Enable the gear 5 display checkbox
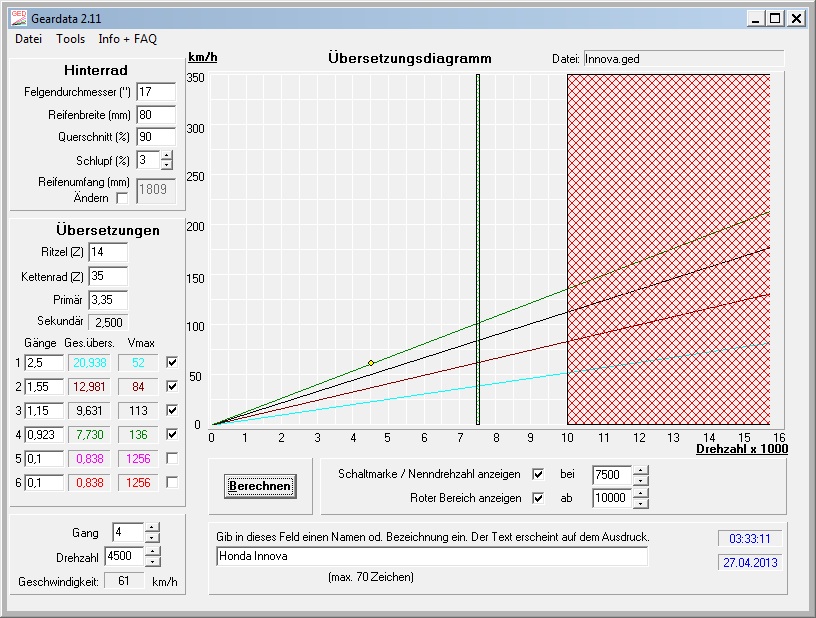This screenshot has height=618, width=816. pos(173,458)
